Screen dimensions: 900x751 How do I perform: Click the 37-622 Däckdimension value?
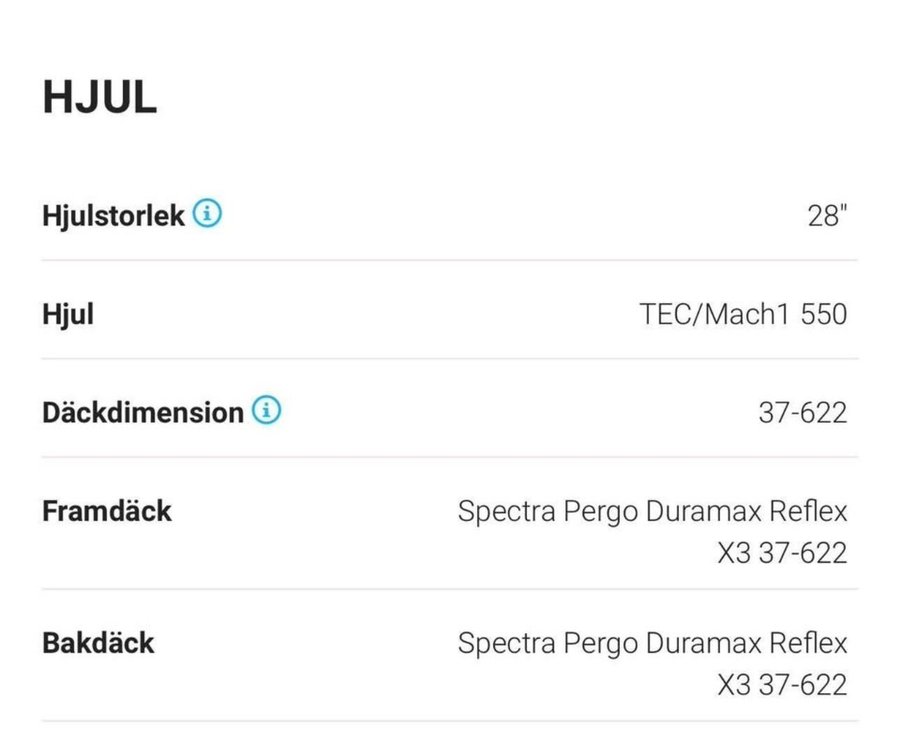click(x=802, y=412)
